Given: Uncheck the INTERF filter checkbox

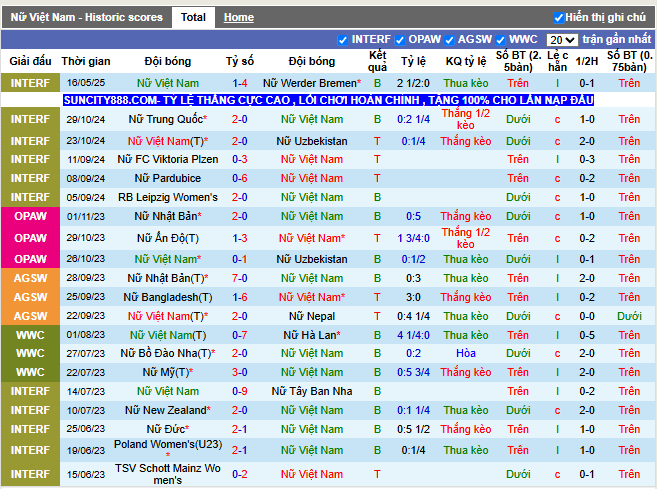Looking at the screenshot, I should (343, 40).
